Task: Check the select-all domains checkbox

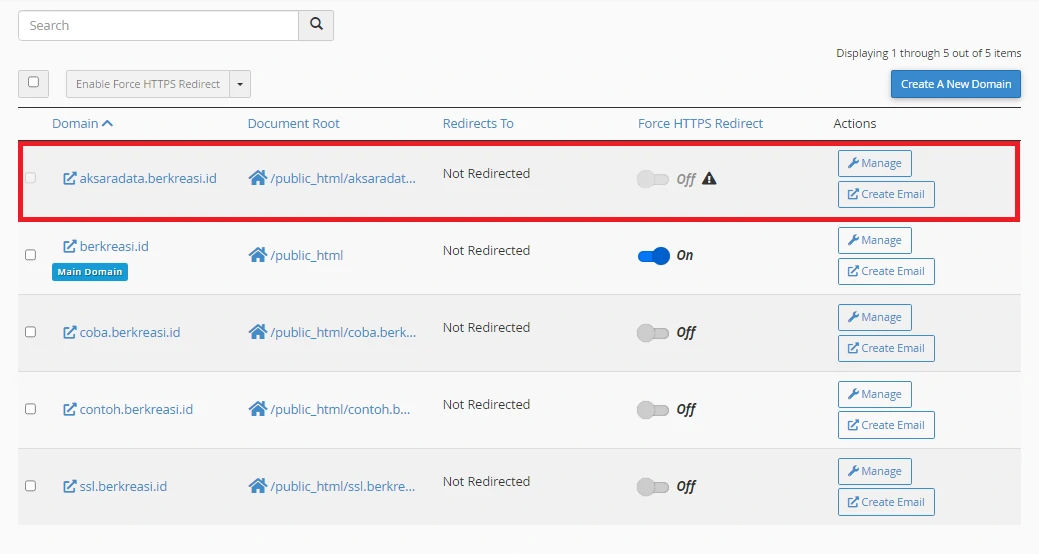Action: tap(33, 82)
